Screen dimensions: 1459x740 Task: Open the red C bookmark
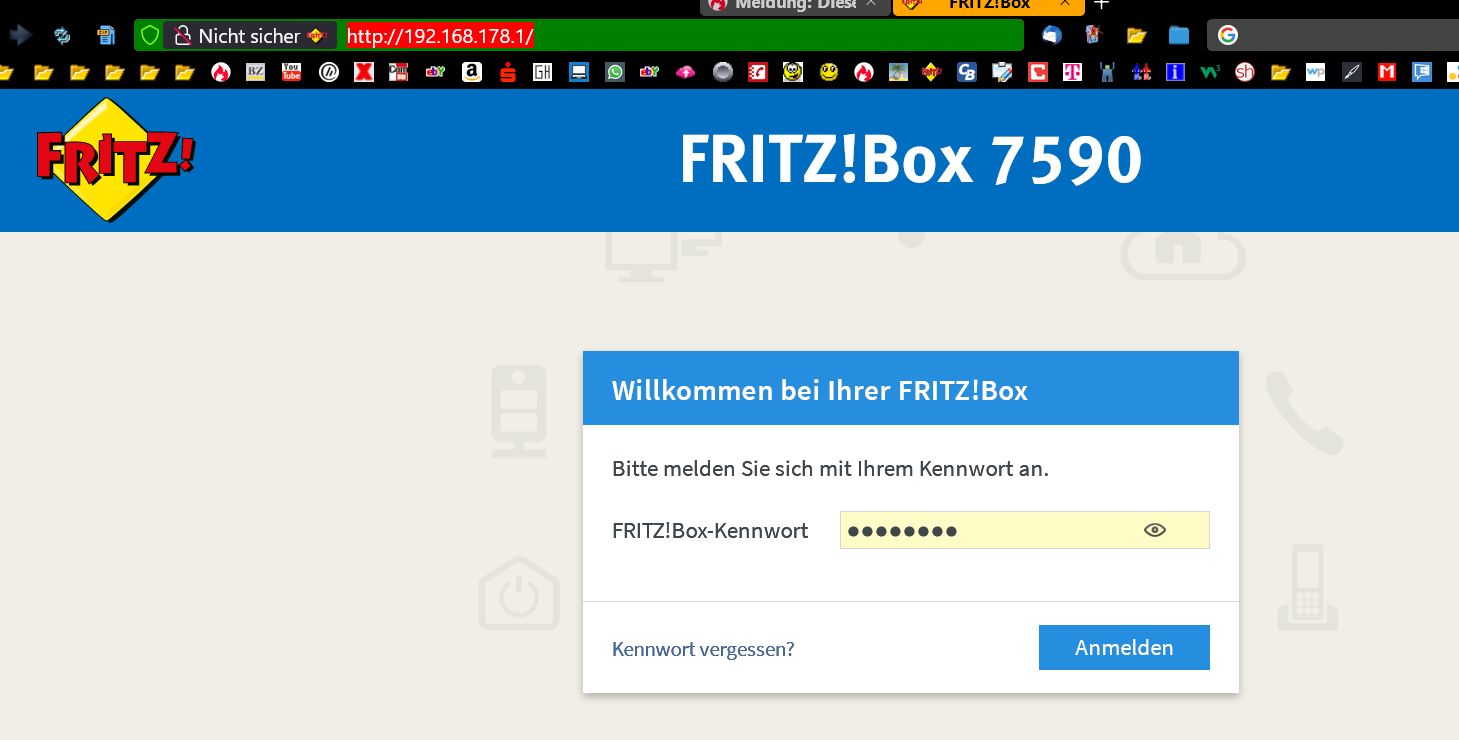tap(1038, 72)
